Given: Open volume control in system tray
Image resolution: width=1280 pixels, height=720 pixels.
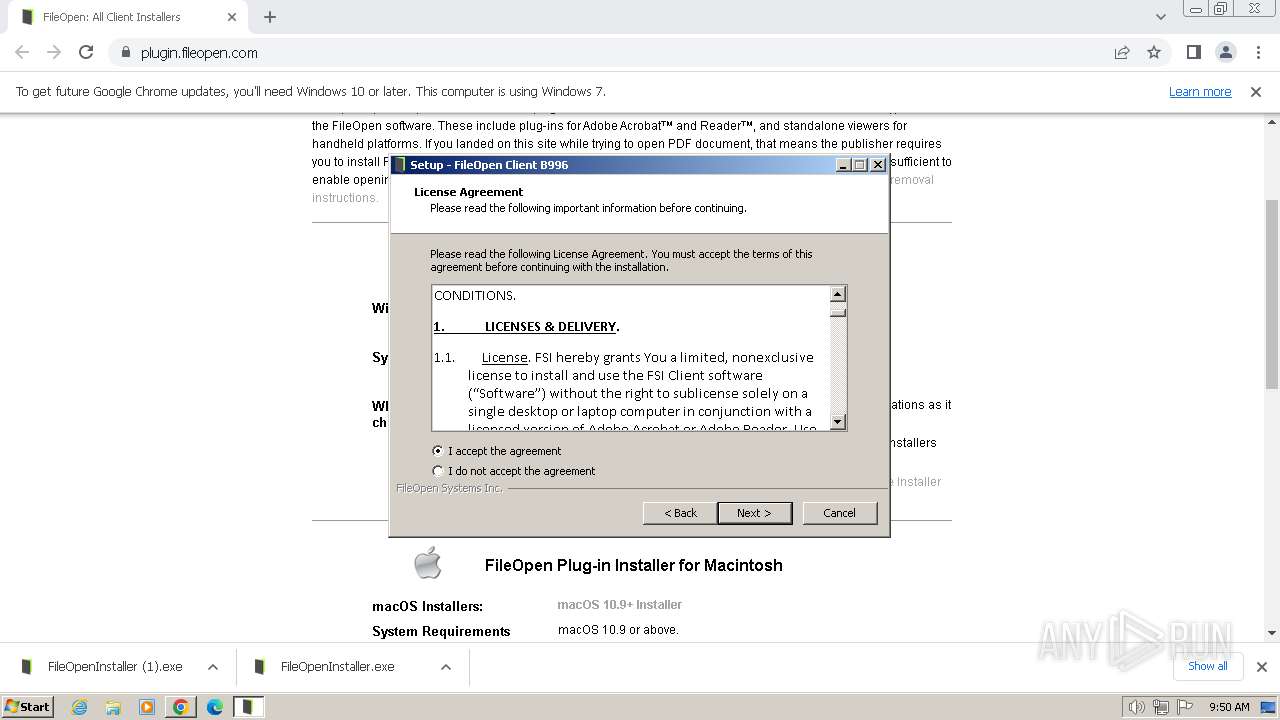Looking at the screenshot, I should click(1136, 707).
